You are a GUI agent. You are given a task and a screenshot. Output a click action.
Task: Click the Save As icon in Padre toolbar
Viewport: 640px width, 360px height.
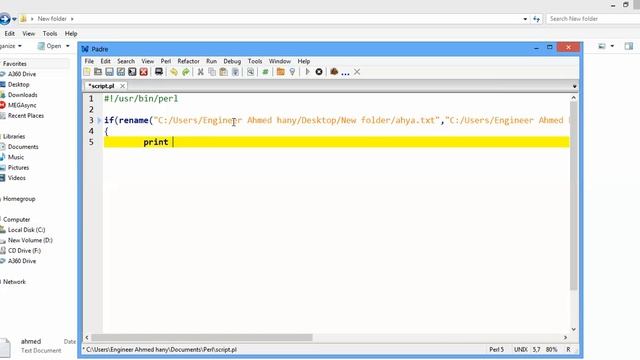point(121,72)
